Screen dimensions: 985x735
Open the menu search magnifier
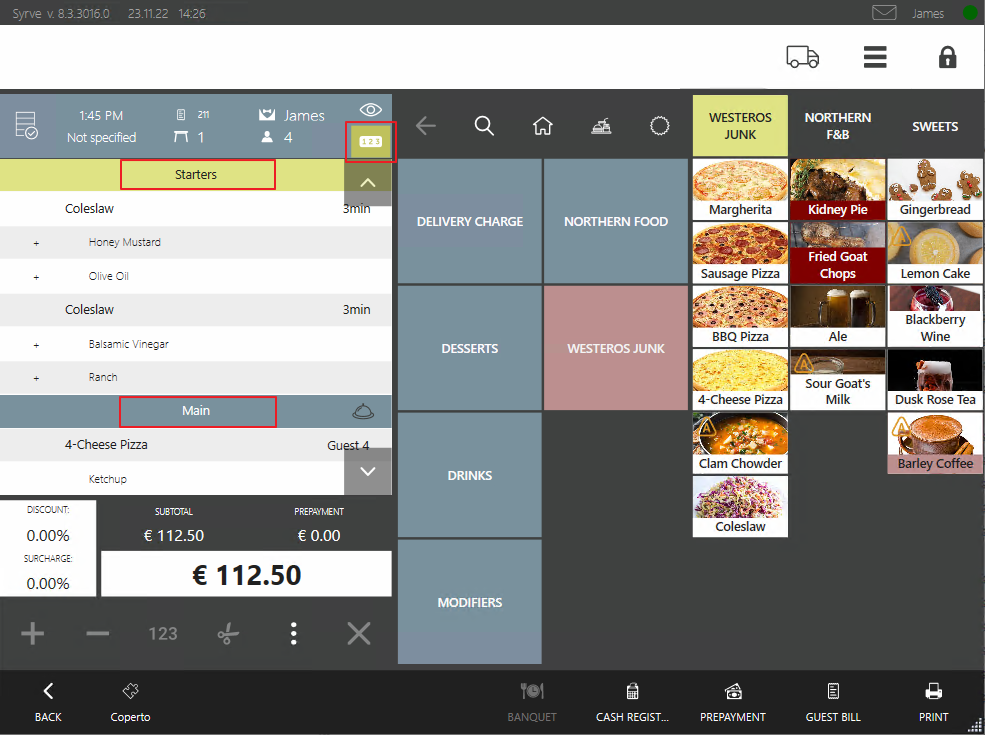pos(484,126)
